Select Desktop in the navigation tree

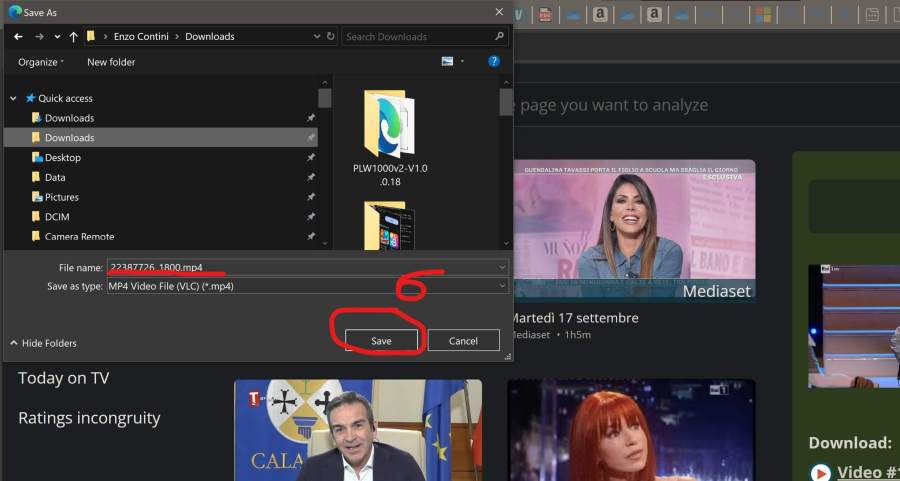click(62, 158)
